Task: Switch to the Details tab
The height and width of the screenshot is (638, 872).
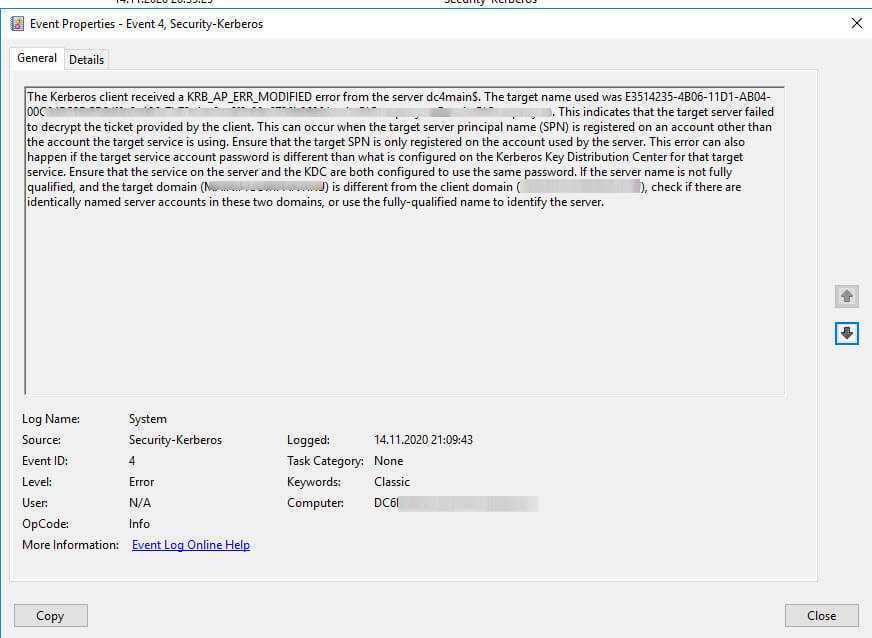Action: coord(86,59)
